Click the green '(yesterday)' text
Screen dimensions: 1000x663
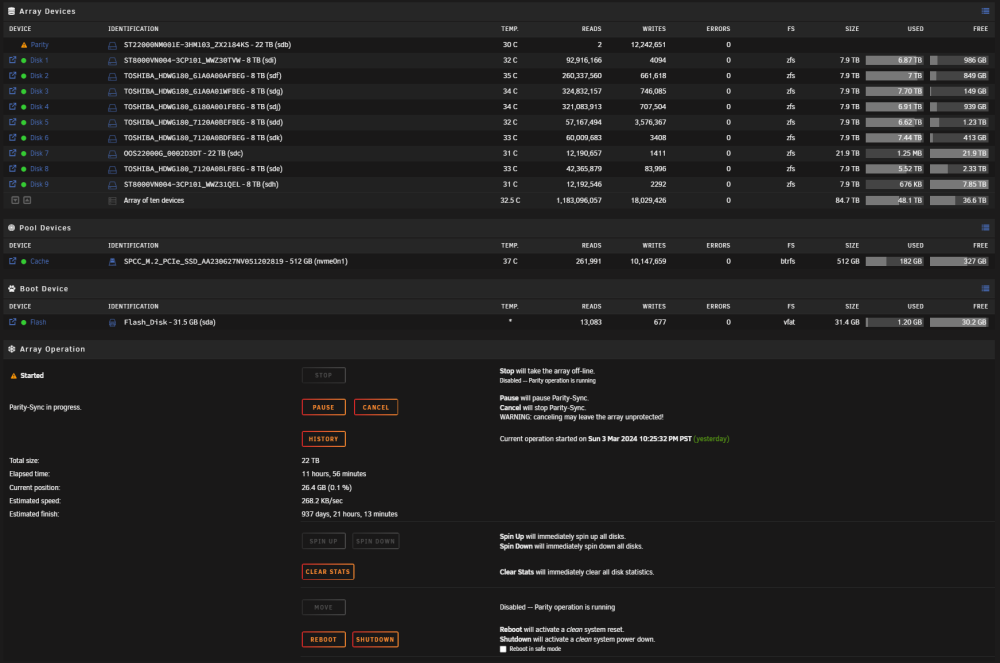[711, 439]
